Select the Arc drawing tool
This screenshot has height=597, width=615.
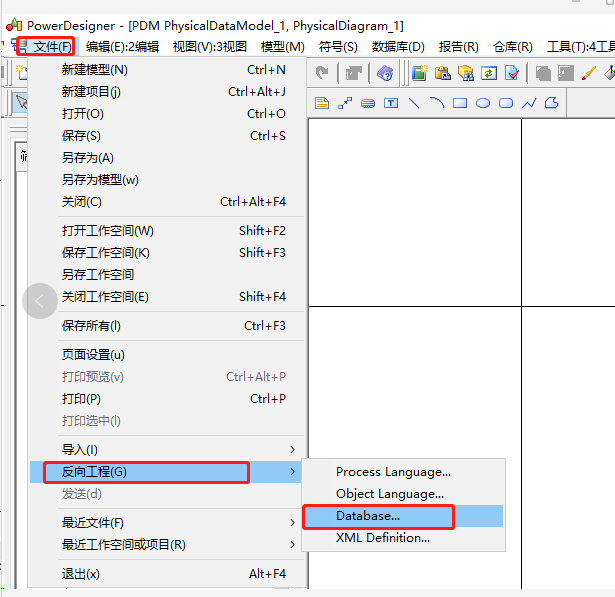click(437, 103)
